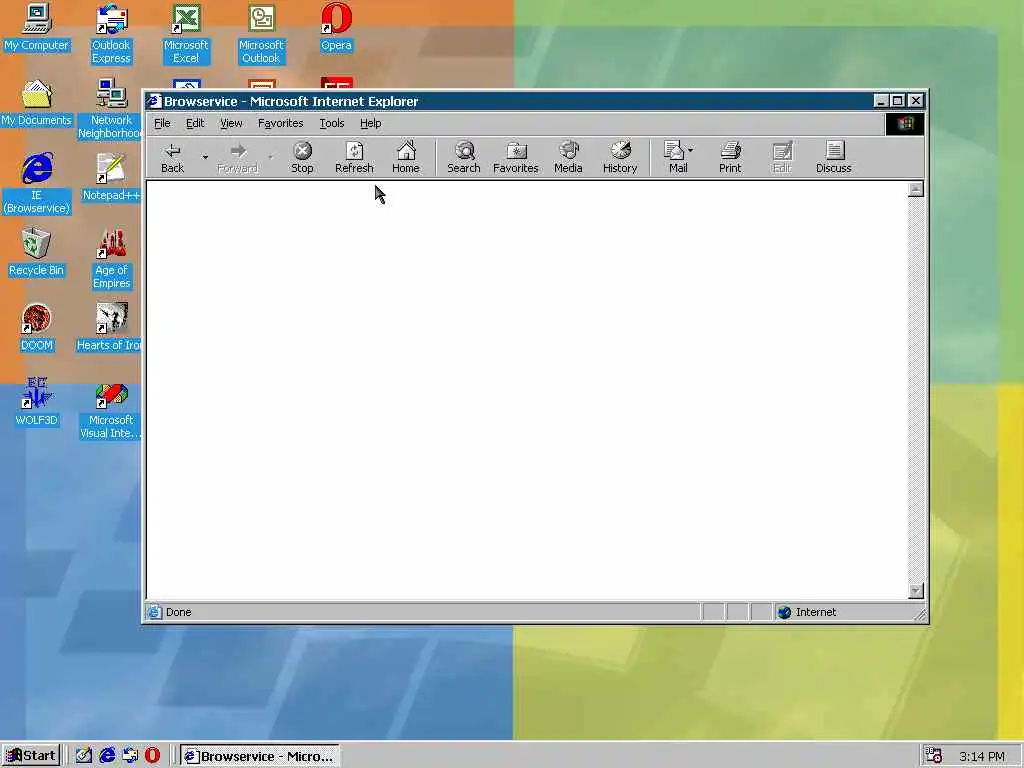The width and height of the screenshot is (1024, 768).
Task: Open the Start menu
Action: point(31,756)
